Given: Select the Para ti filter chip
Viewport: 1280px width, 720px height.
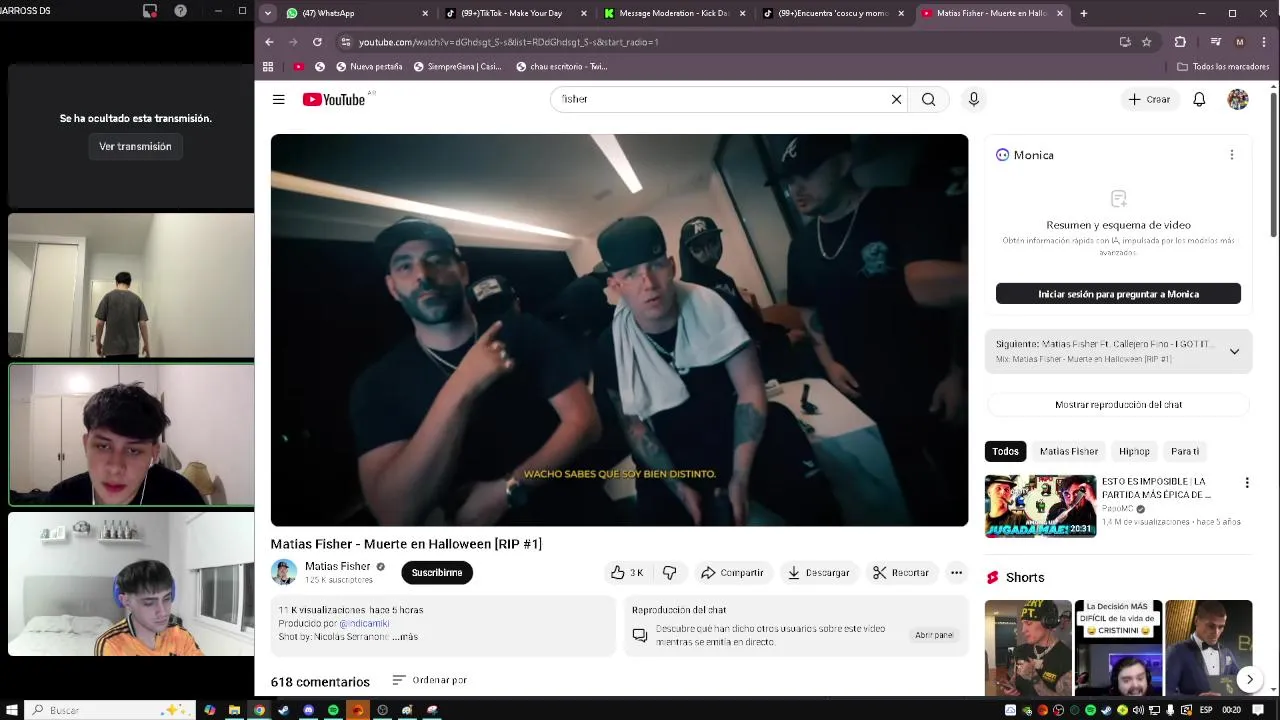Looking at the screenshot, I should (1185, 451).
